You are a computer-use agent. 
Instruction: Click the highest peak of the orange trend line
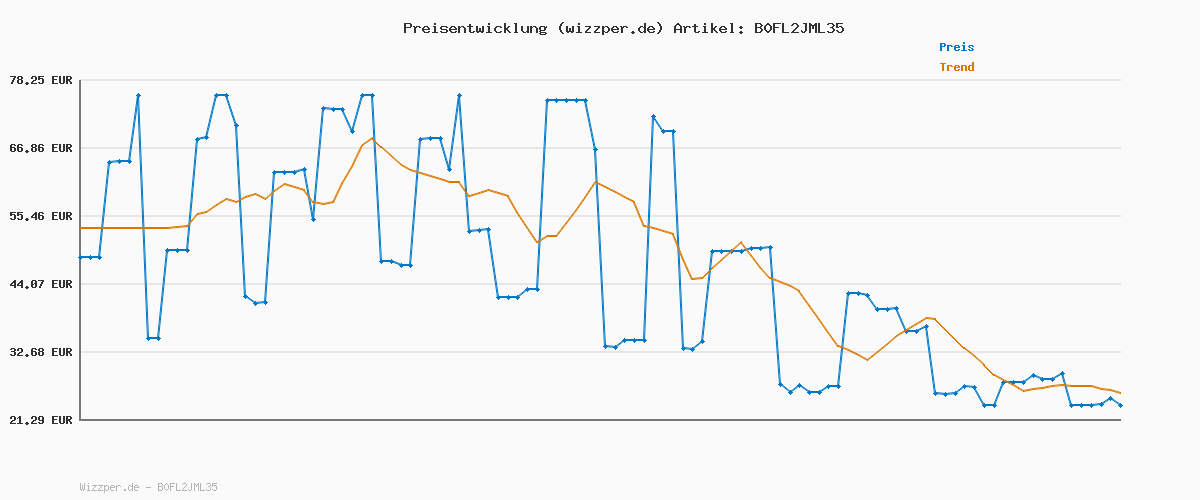click(372, 138)
